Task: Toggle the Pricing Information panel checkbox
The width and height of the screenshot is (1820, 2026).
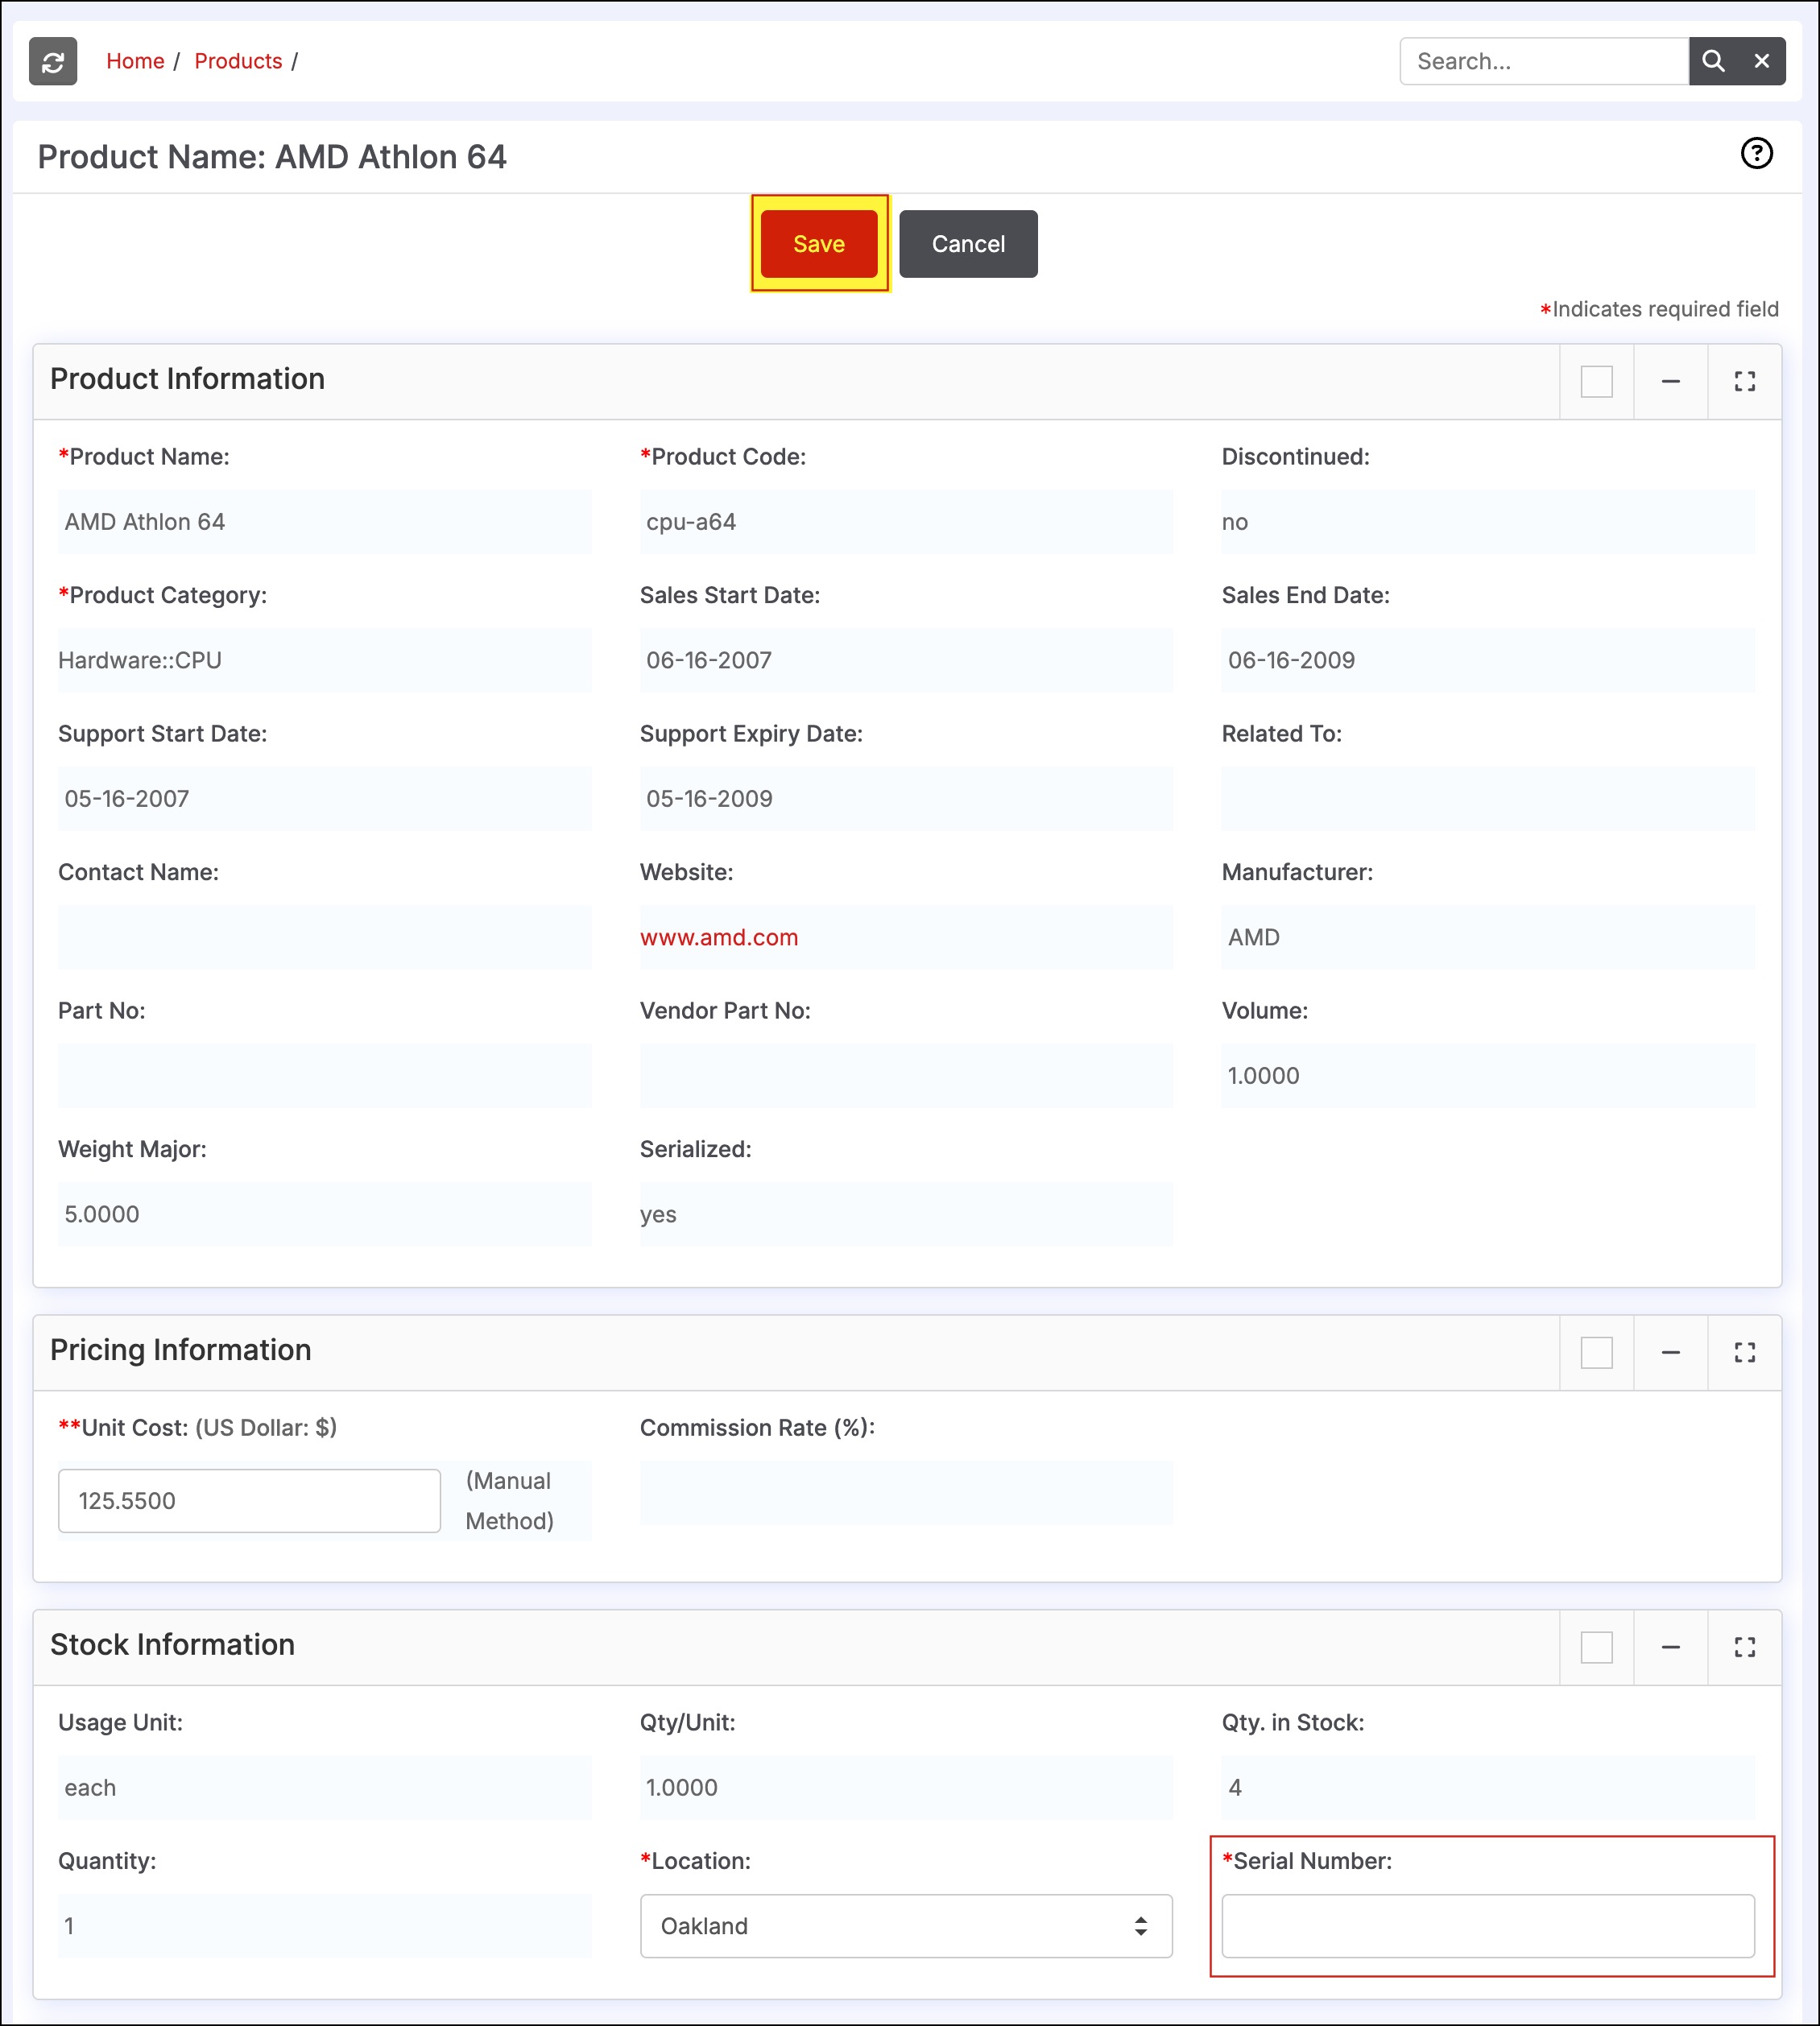Action: tap(1596, 1352)
